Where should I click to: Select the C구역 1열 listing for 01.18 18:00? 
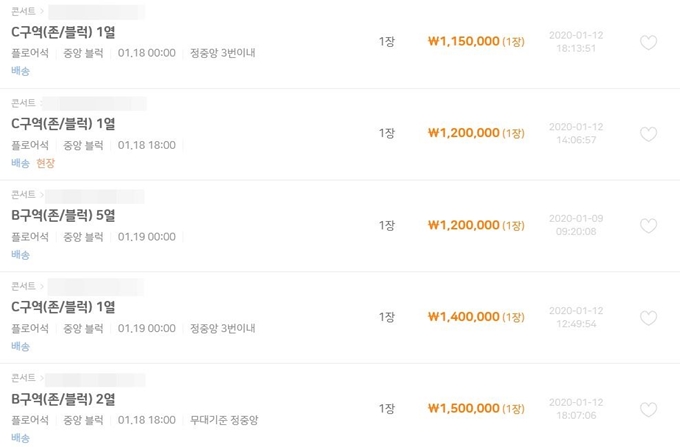coord(63,124)
